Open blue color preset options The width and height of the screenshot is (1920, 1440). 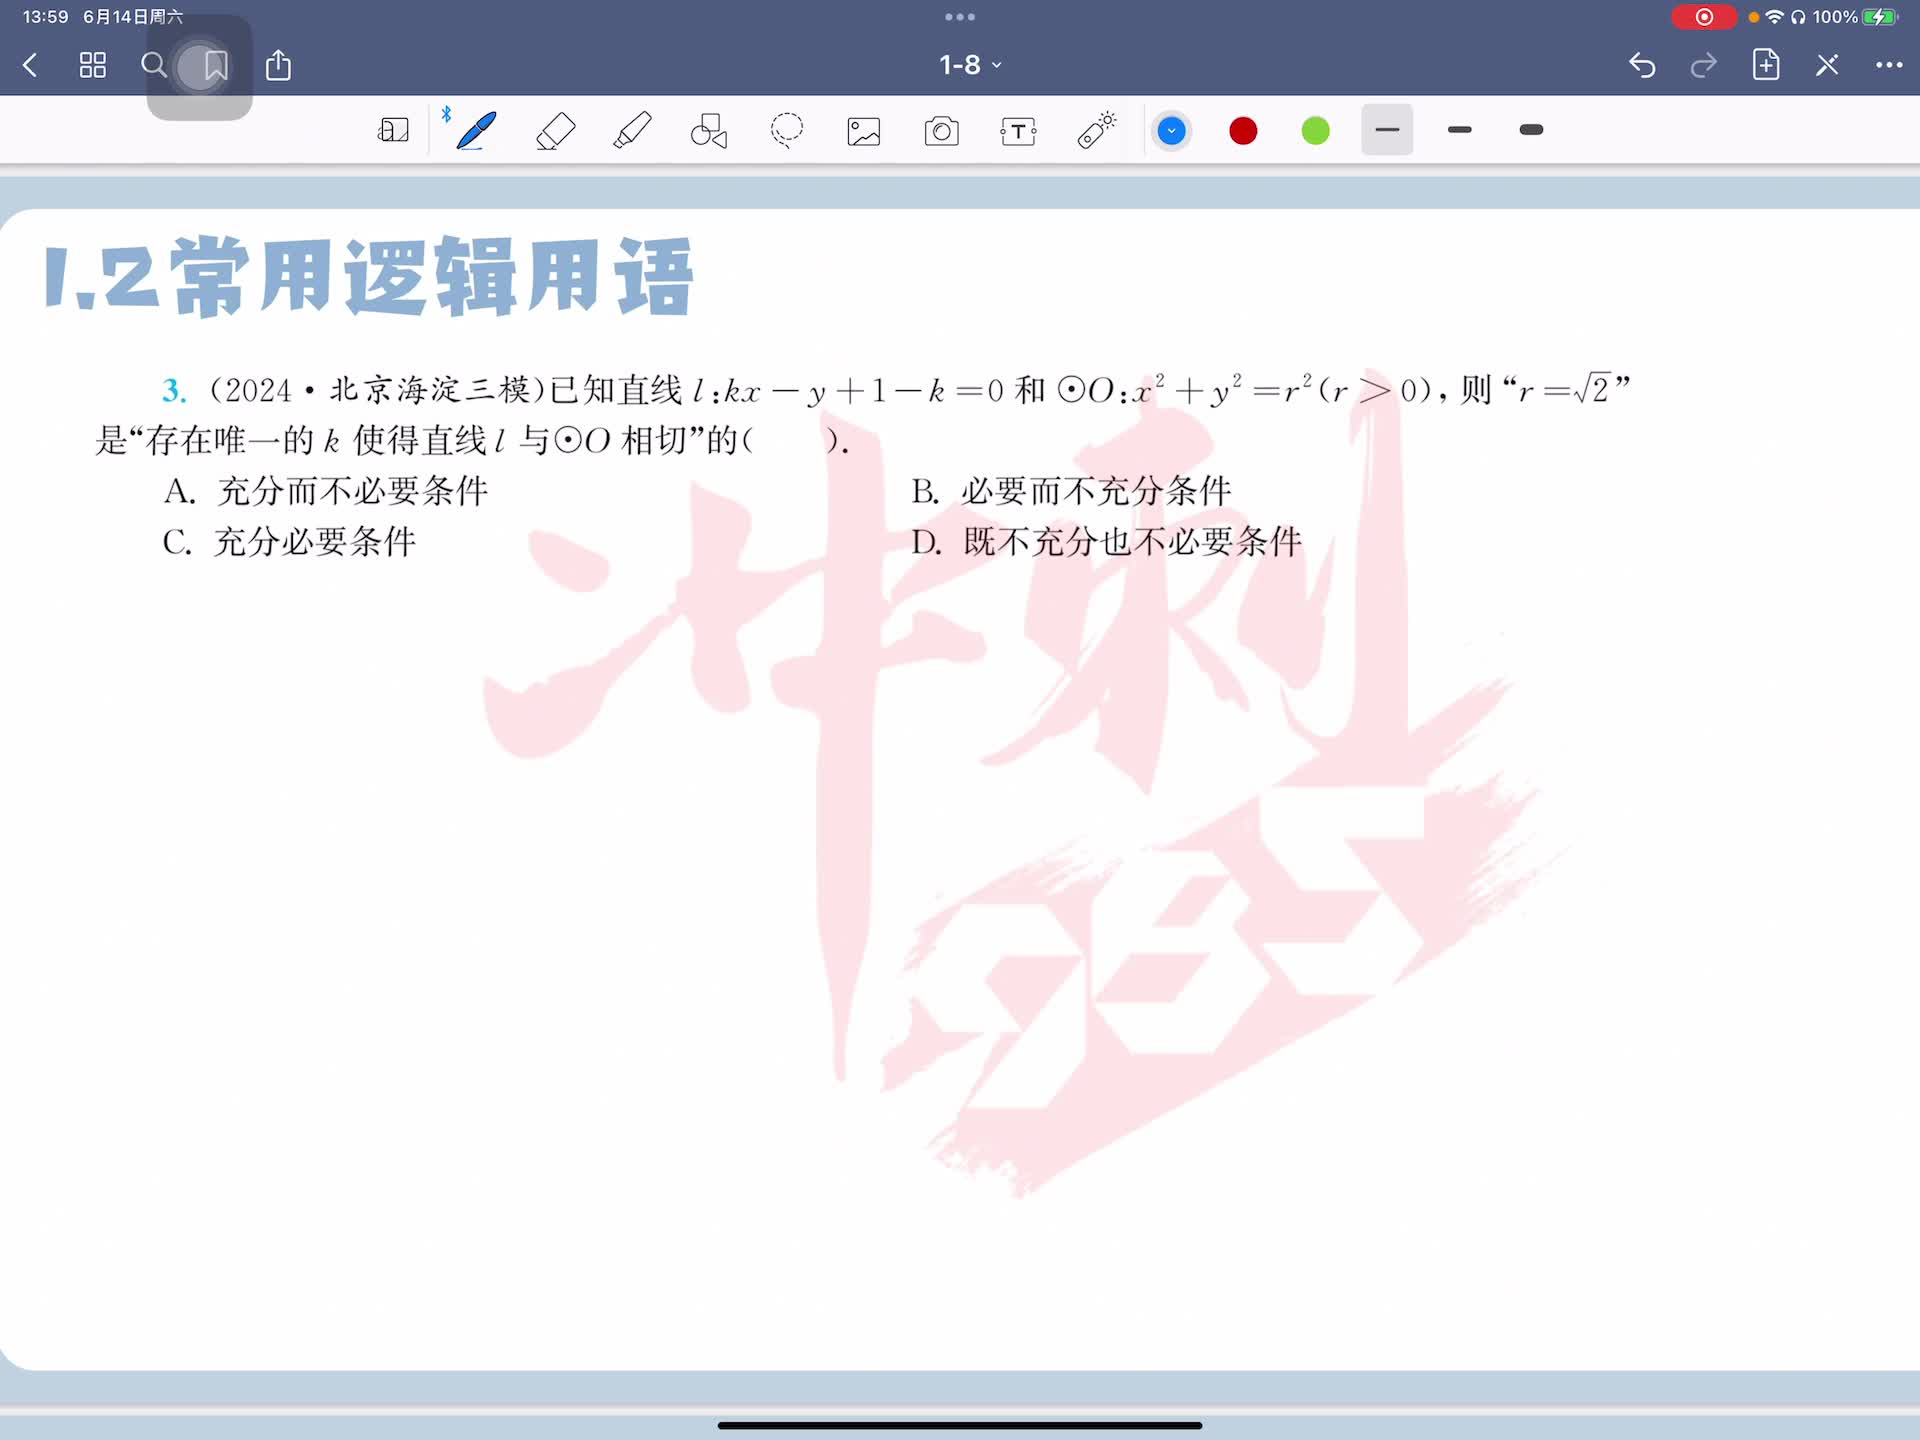1171,131
